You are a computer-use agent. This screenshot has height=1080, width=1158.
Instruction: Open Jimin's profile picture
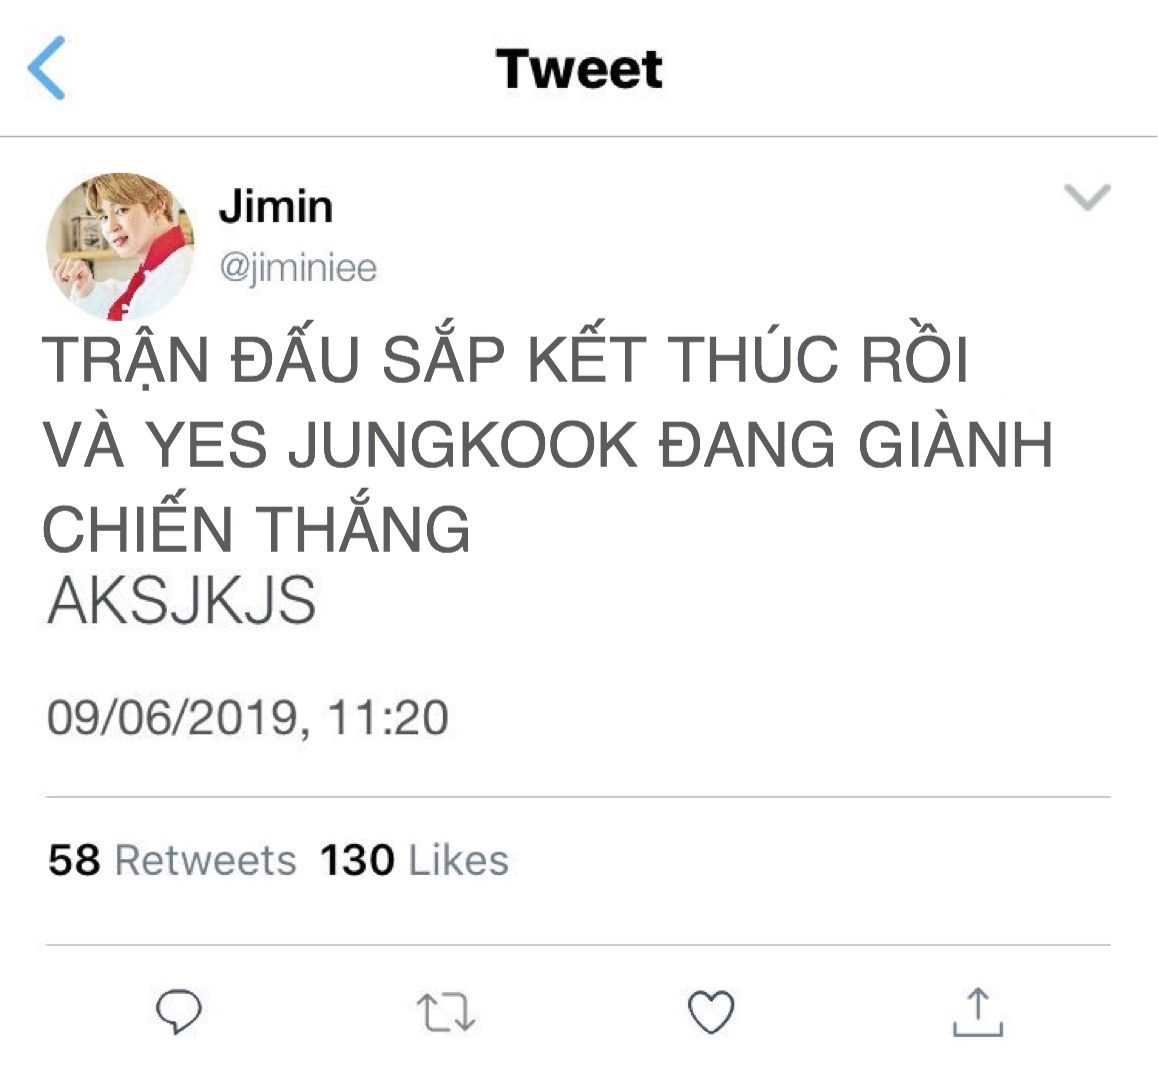120,246
